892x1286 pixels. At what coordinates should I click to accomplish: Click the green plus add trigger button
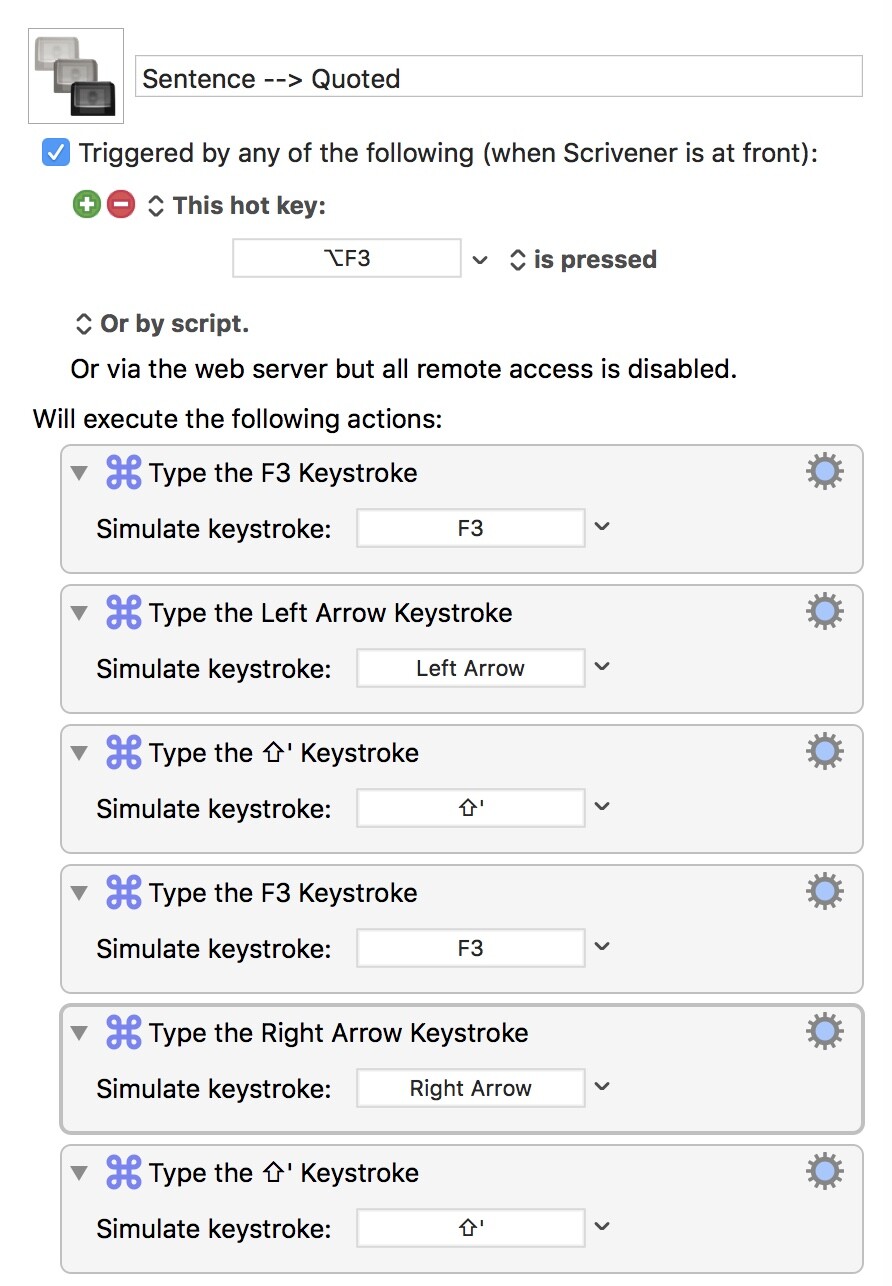87,205
